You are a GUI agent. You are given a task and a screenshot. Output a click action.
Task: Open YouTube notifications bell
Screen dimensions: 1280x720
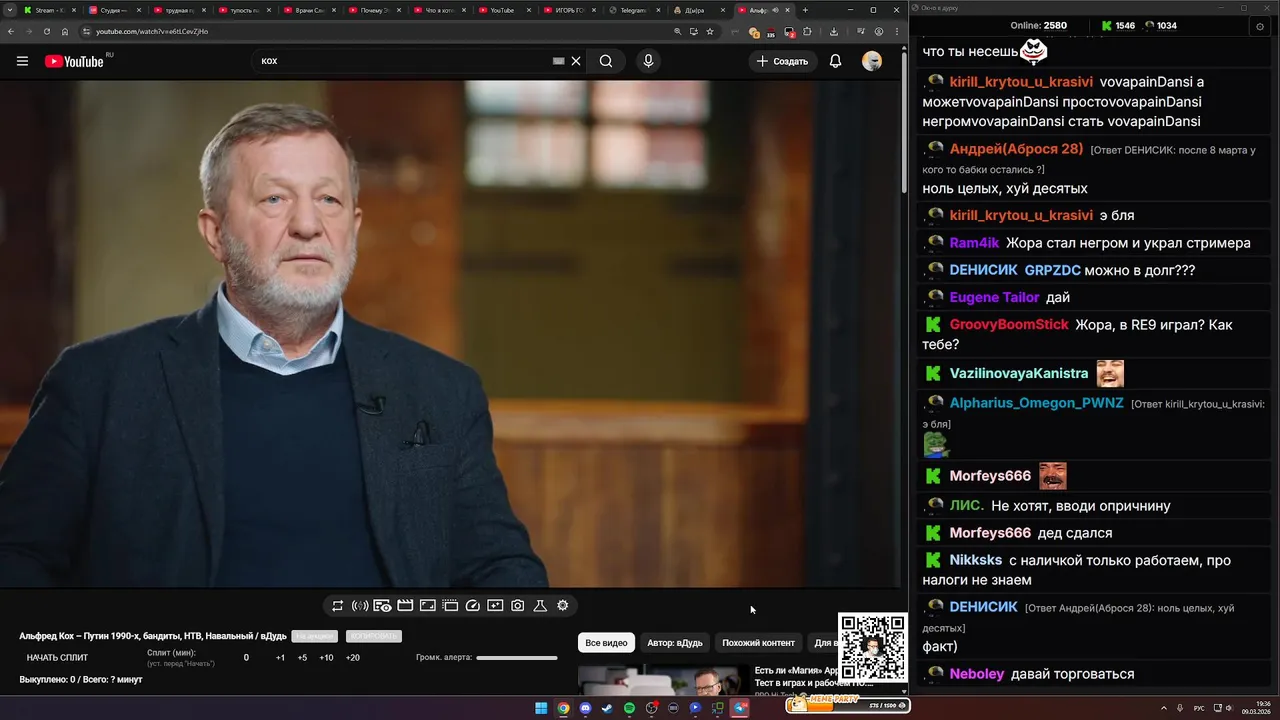tap(835, 61)
